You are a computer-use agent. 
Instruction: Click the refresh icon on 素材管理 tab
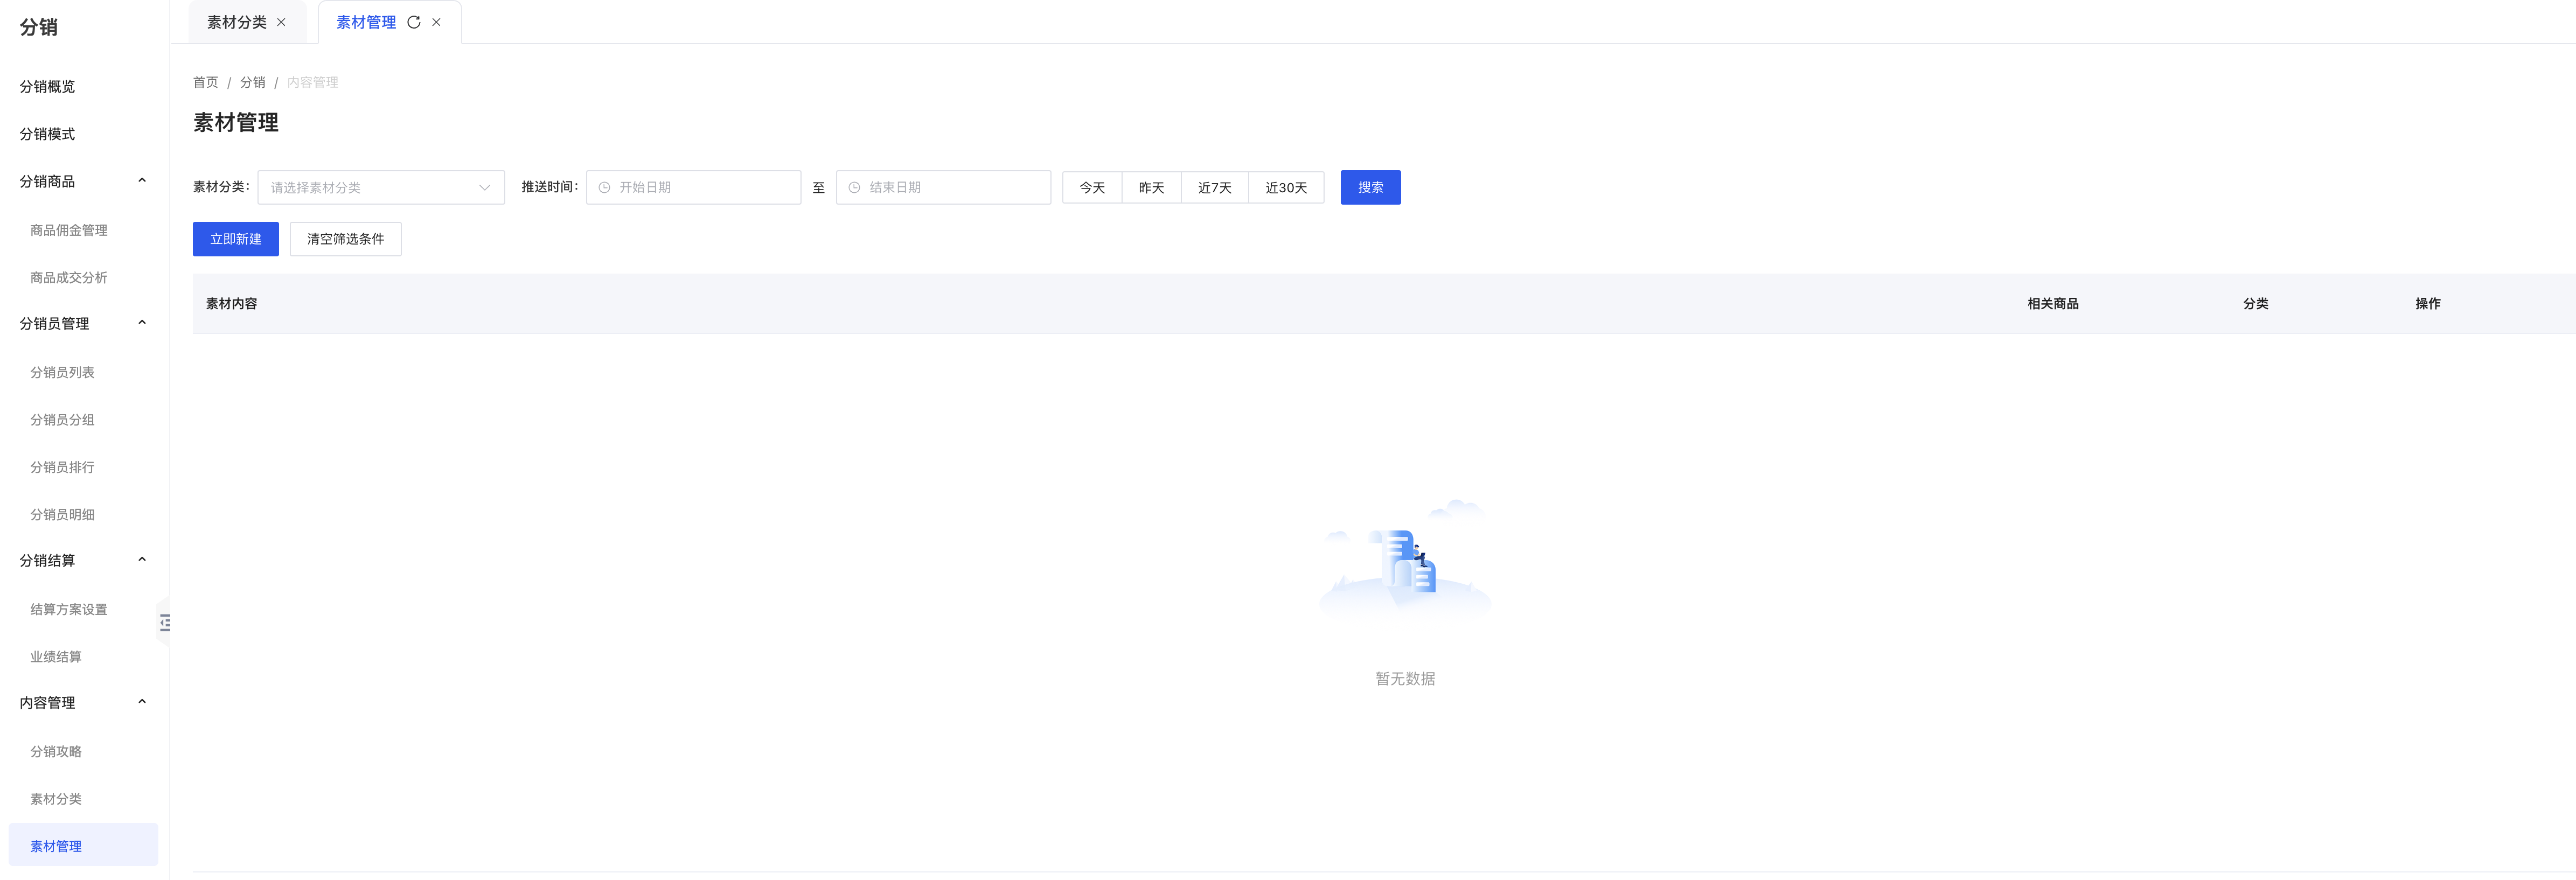pyautogui.click(x=413, y=22)
